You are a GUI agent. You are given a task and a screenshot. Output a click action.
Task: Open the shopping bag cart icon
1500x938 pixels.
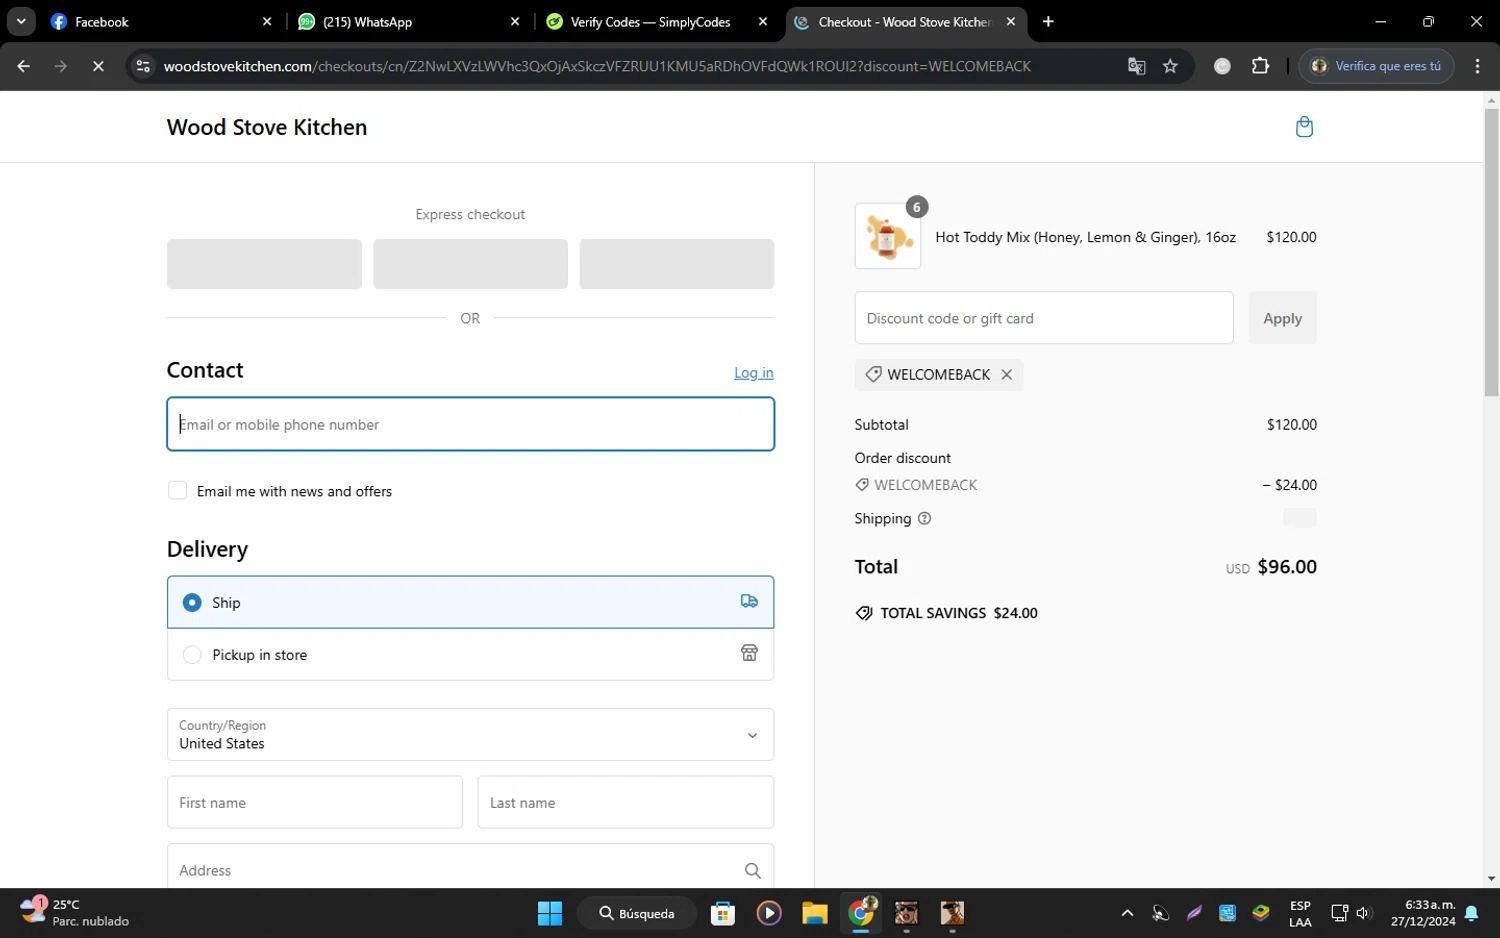coord(1304,127)
